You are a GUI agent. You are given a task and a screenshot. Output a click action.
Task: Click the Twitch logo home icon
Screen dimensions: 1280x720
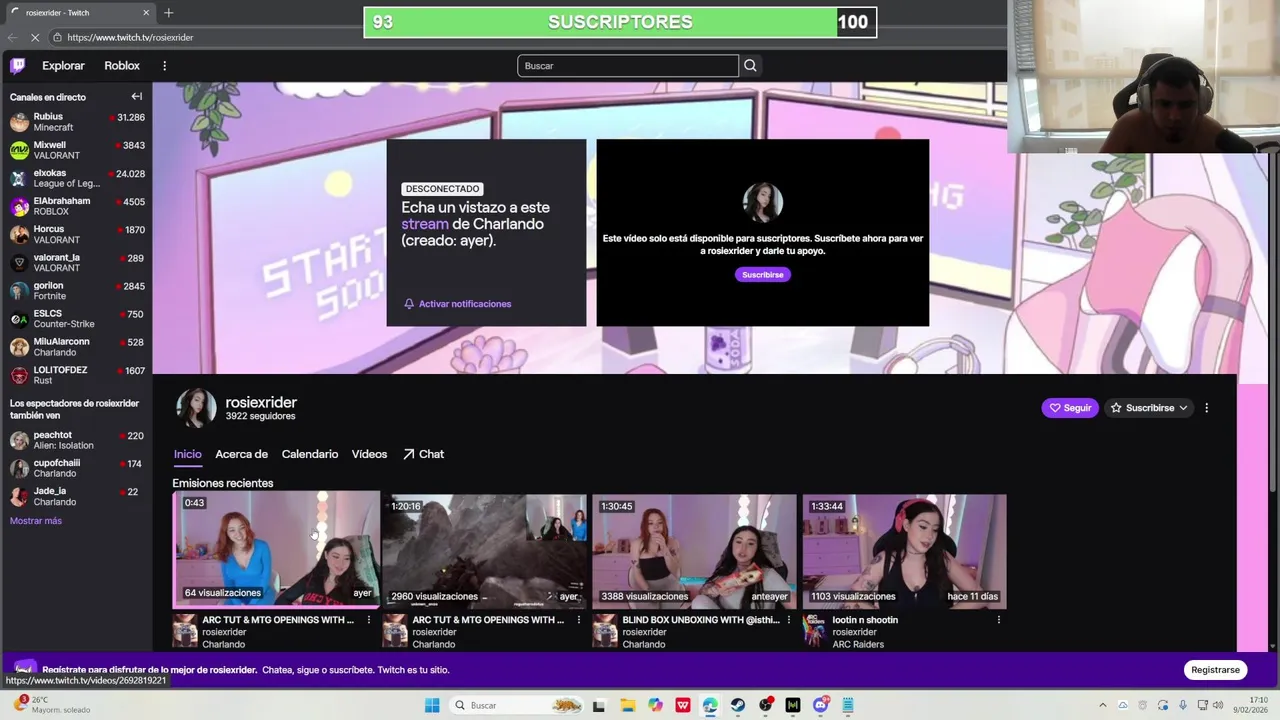point(18,66)
